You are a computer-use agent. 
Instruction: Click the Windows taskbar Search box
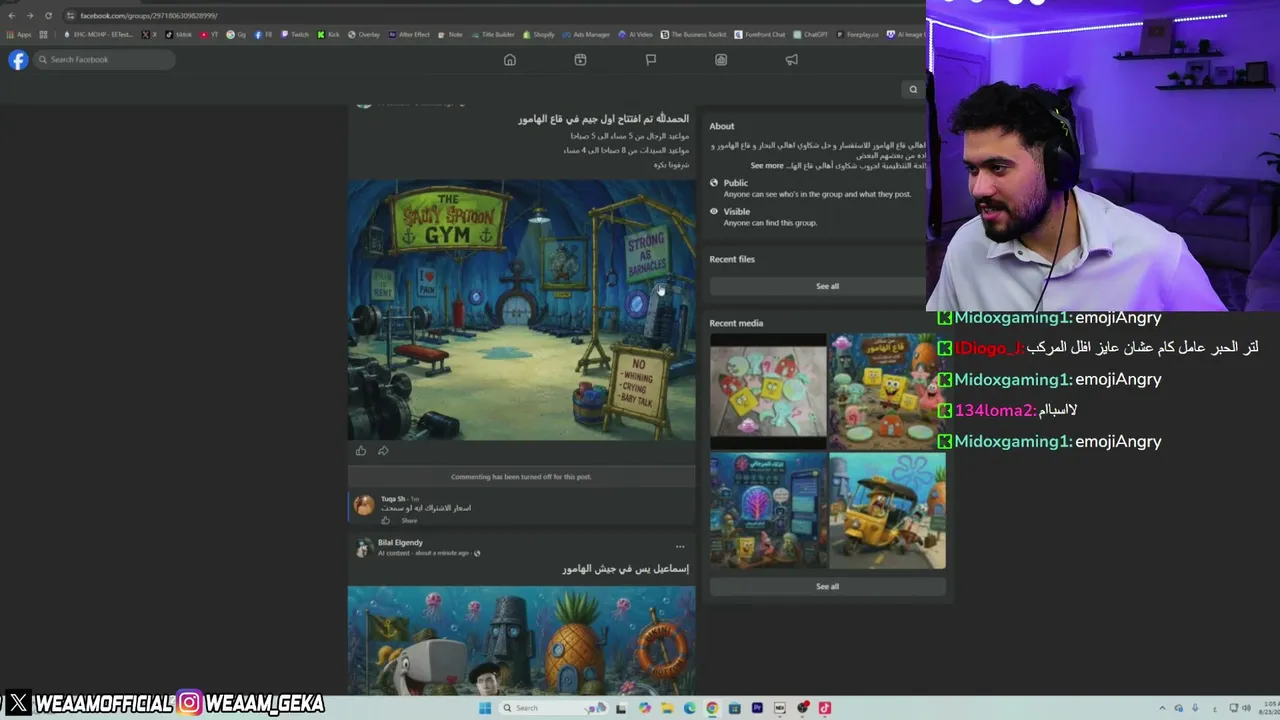click(554, 708)
